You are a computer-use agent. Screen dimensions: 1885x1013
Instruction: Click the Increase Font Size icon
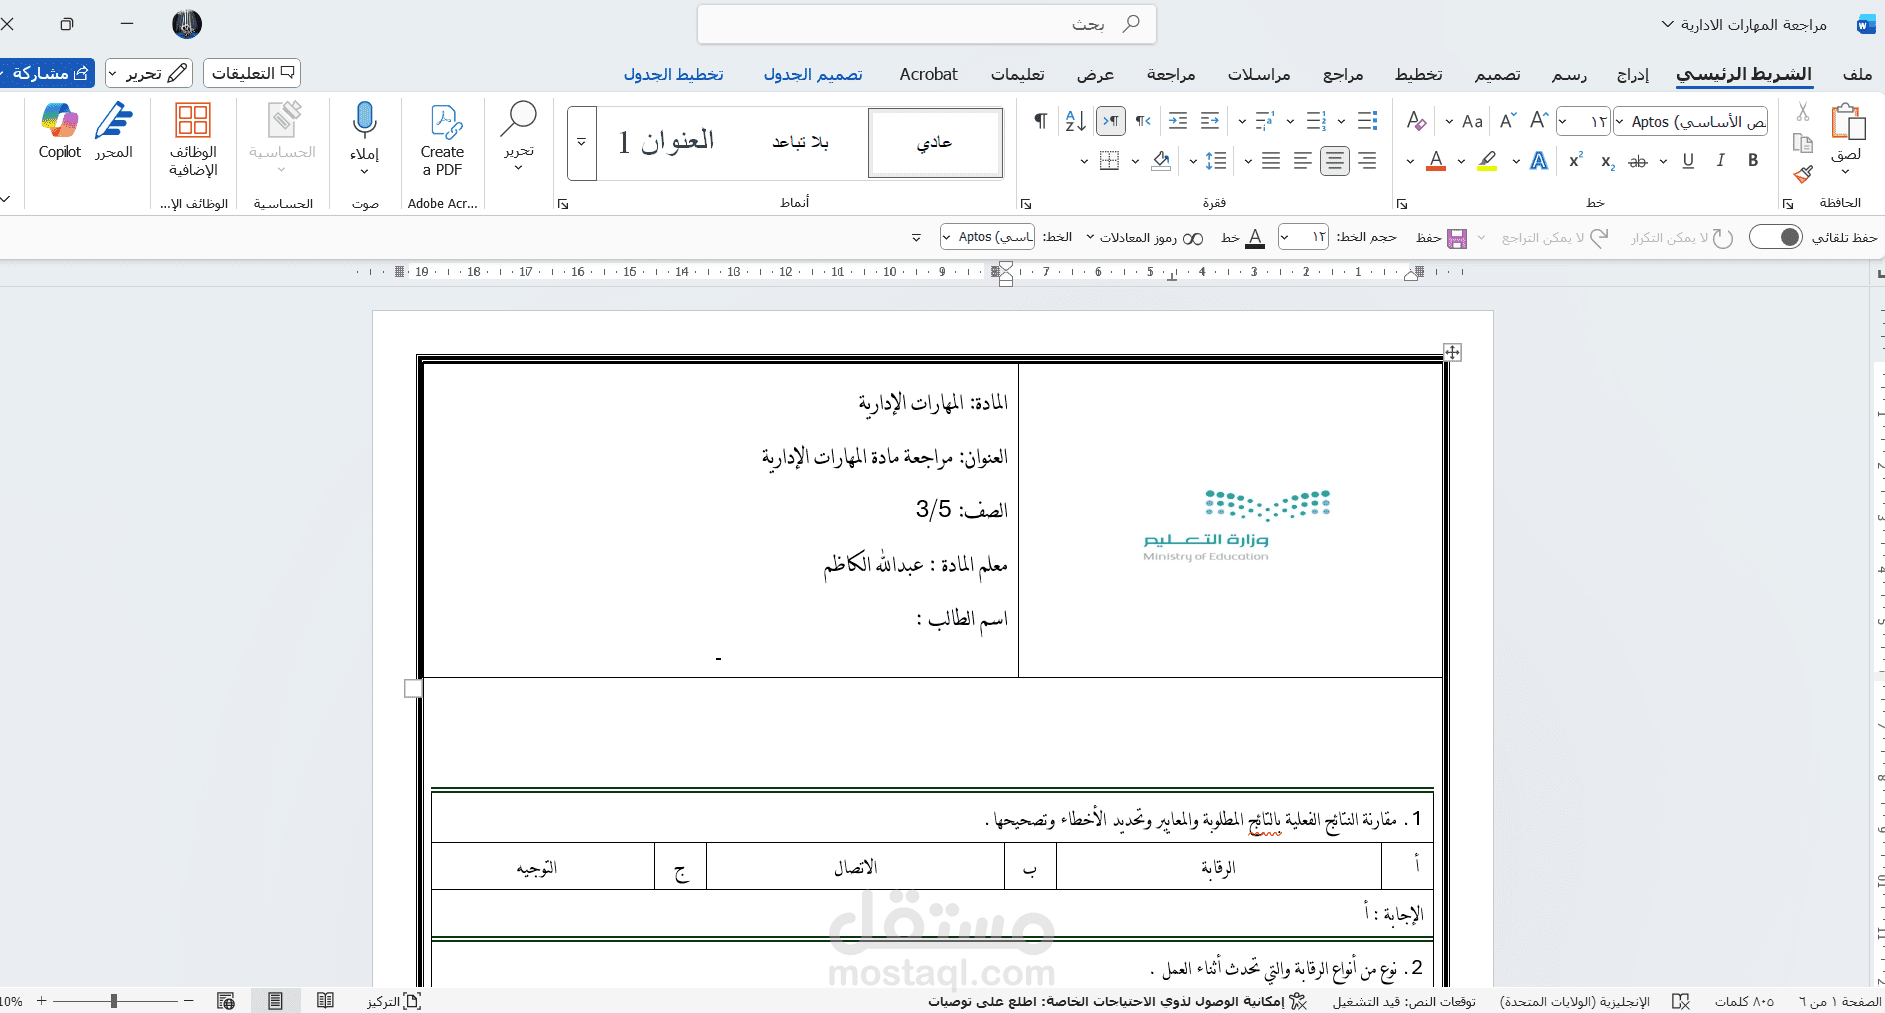click(x=1539, y=121)
